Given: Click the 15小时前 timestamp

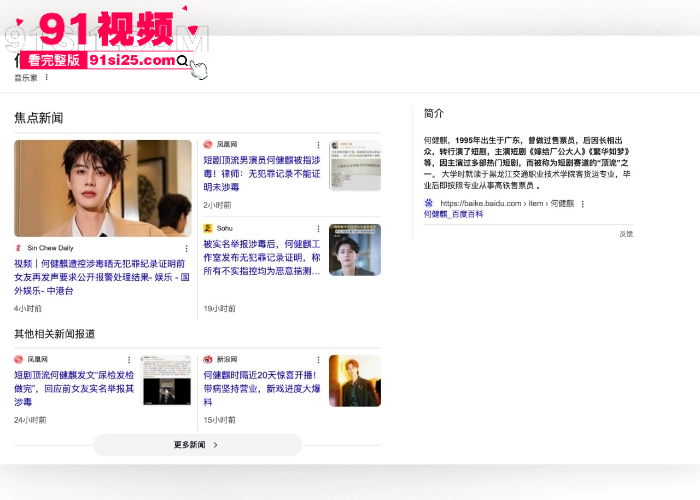Looking at the screenshot, I should click(x=219, y=420).
